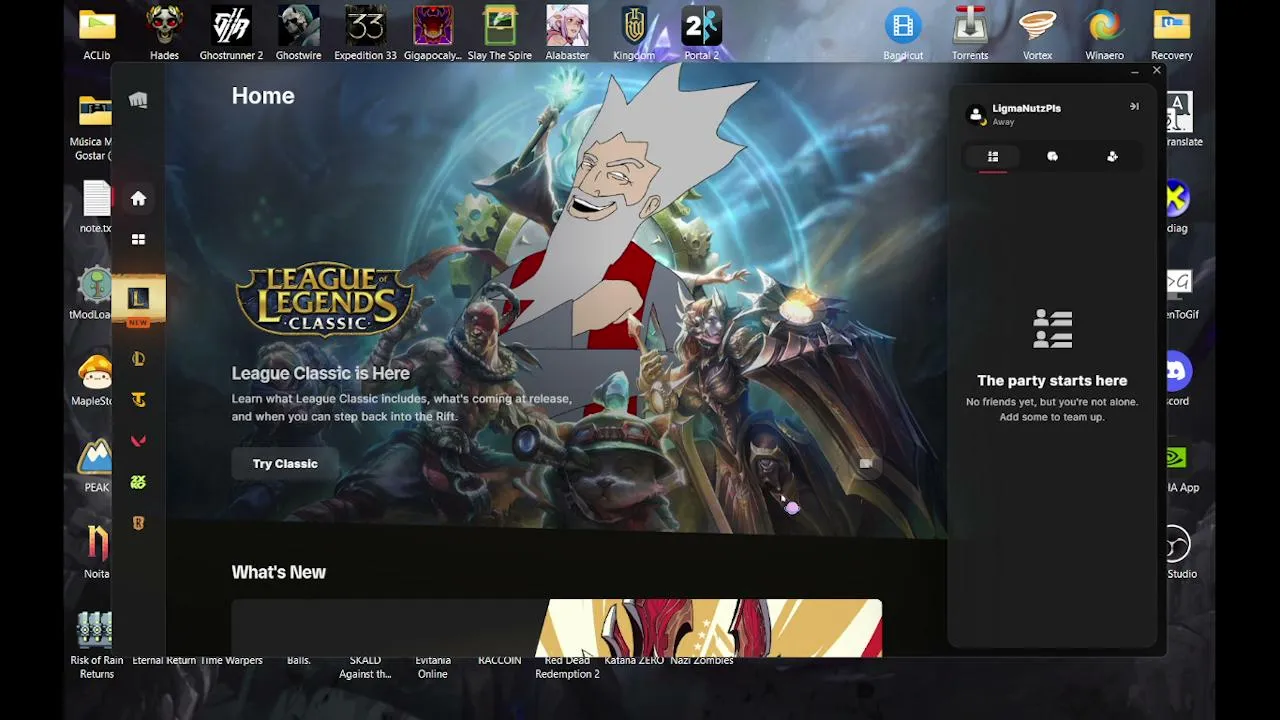The image size is (1280, 720).
Task: Click the "What's New" section heading
Action: pyautogui.click(x=279, y=572)
